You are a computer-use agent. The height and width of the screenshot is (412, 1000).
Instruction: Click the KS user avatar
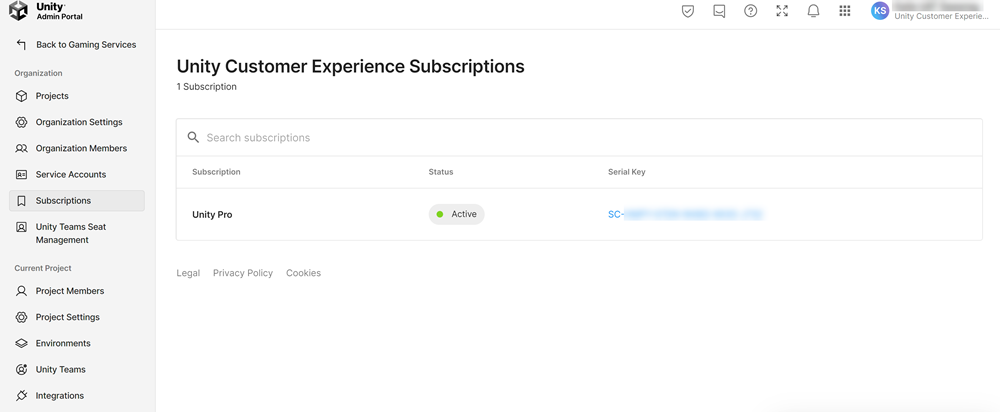pyautogui.click(x=880, y=11)
